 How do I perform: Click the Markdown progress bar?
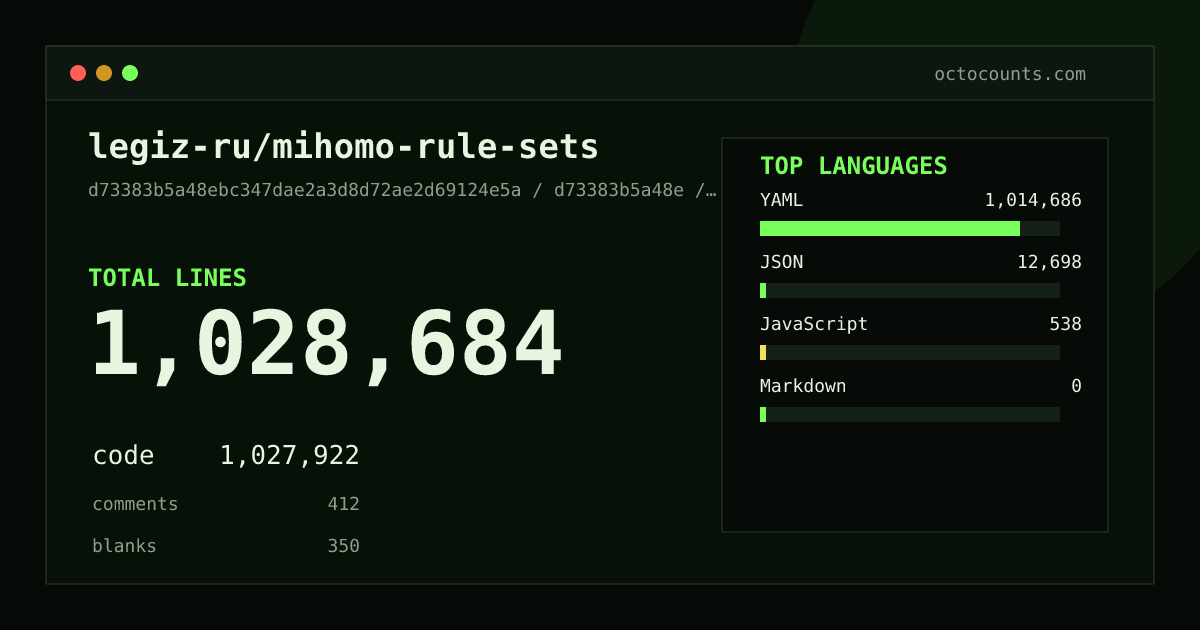click(910, 414)
